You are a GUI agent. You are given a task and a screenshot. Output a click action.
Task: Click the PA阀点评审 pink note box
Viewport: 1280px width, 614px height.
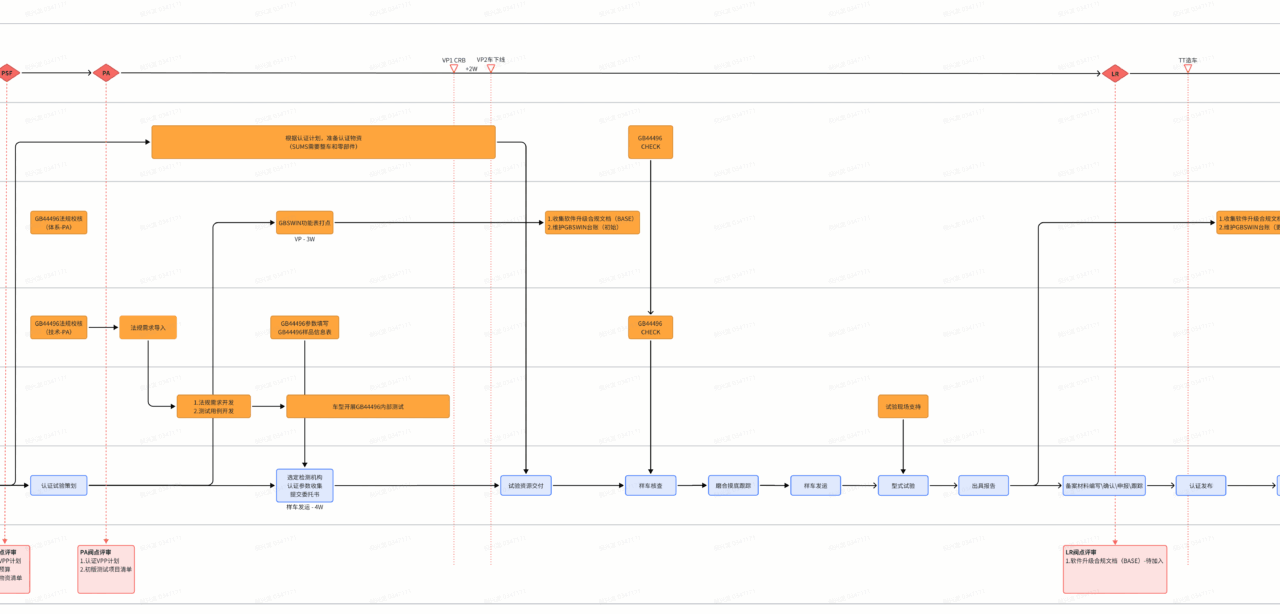[x=106, y=568]
